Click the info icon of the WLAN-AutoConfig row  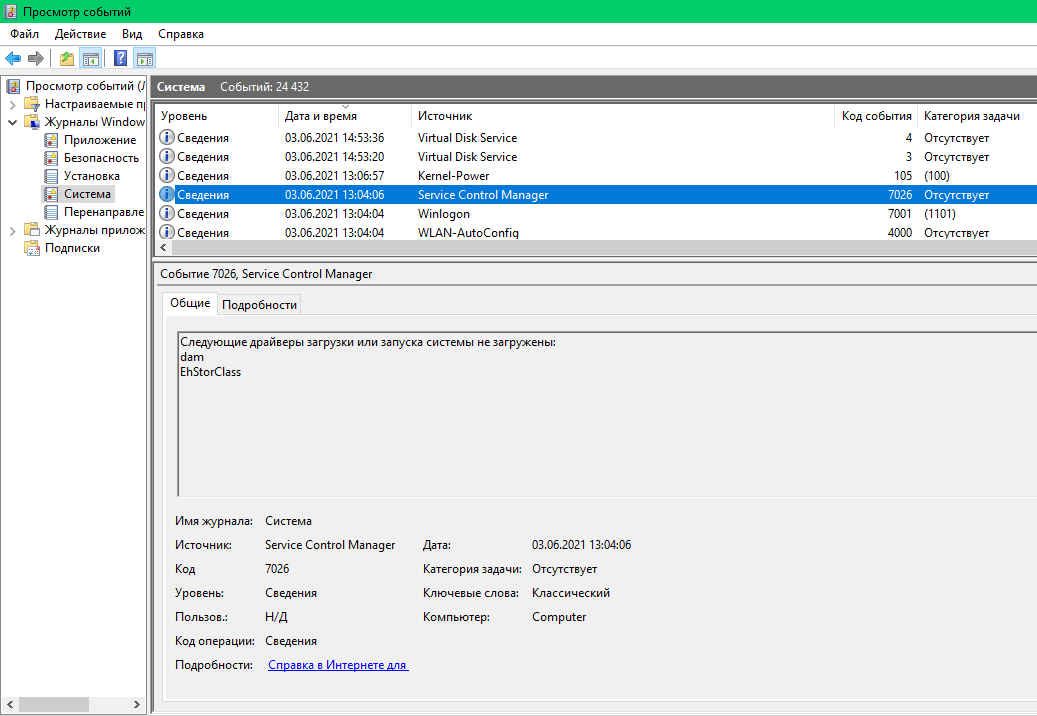coord(167,232)
